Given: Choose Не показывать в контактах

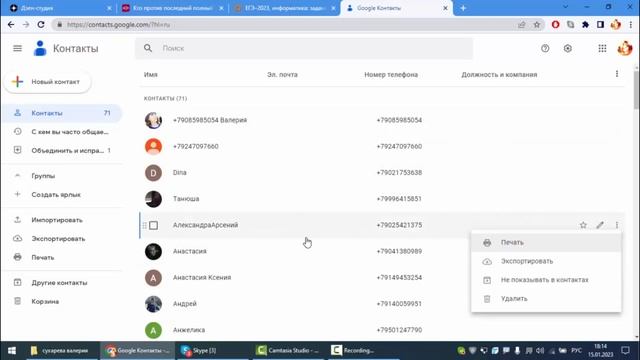Looking at the screenshot, I should pyautogui.click(x=546, y=280).
